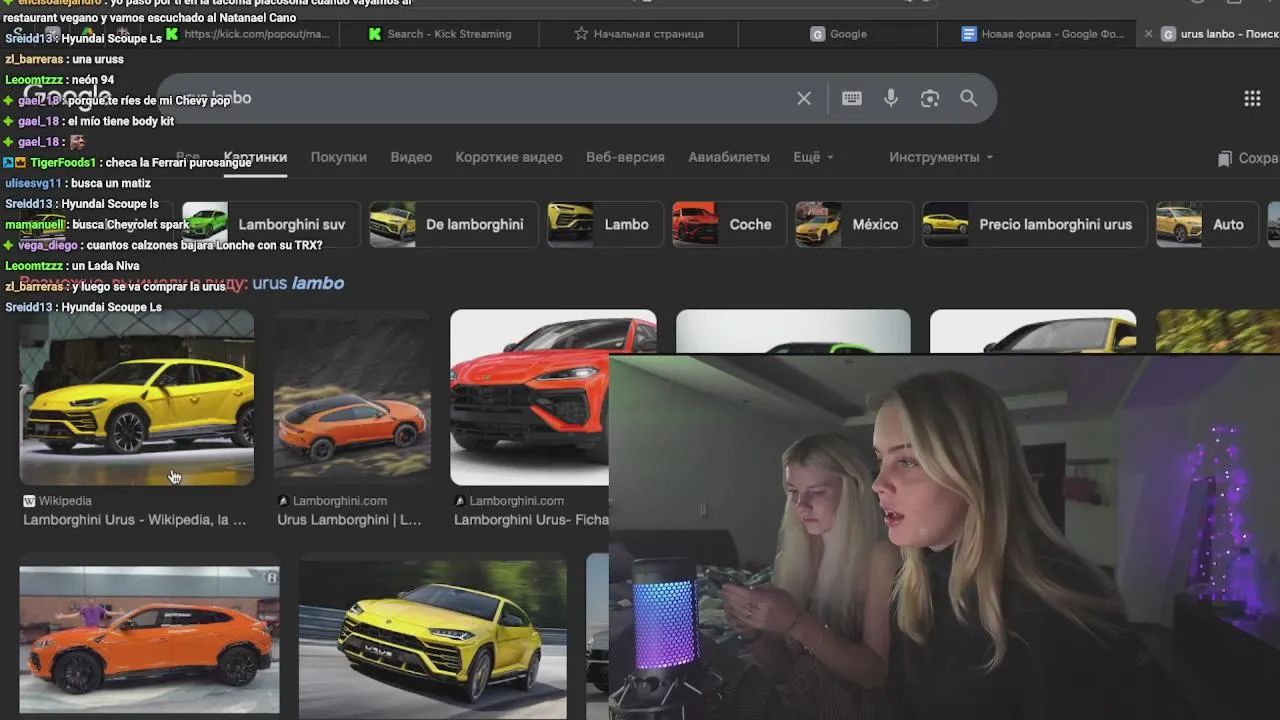Open the on-screen keyboard icon in search bar

(852, 98)
